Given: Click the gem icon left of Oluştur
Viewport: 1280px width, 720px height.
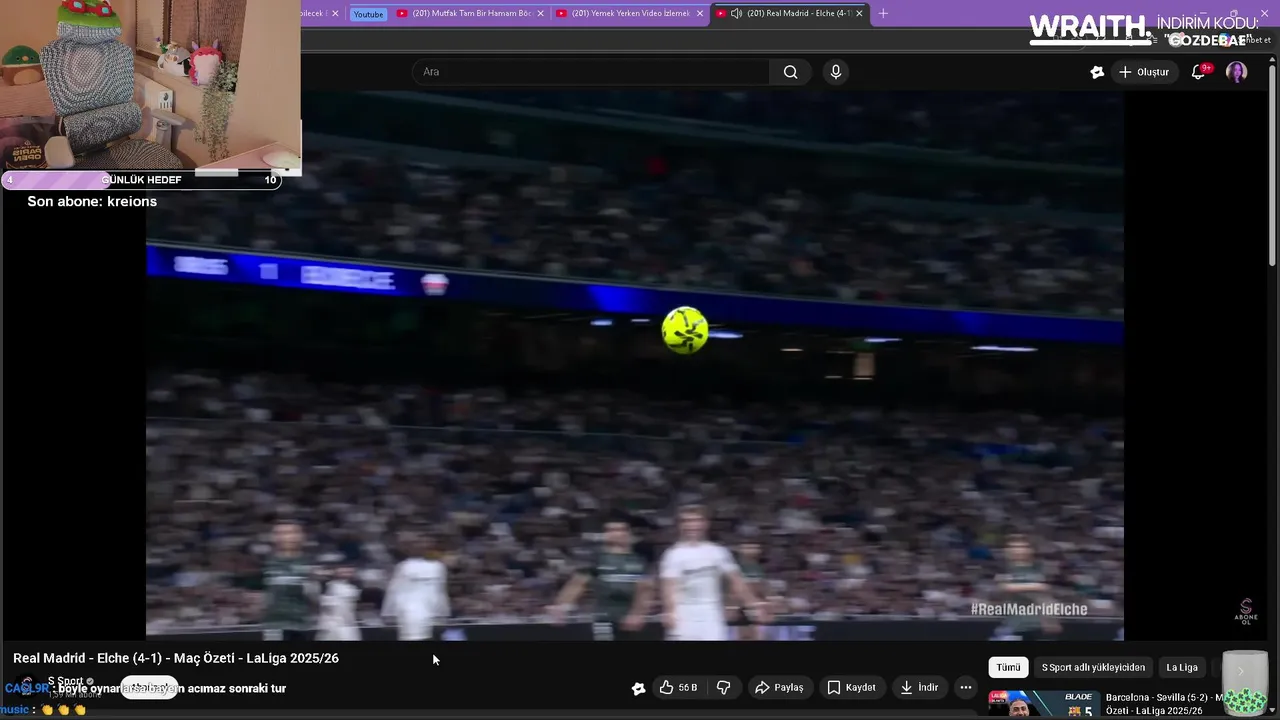Looking at the screenshot, I should pyautogui.click(x=1097, y=72).
